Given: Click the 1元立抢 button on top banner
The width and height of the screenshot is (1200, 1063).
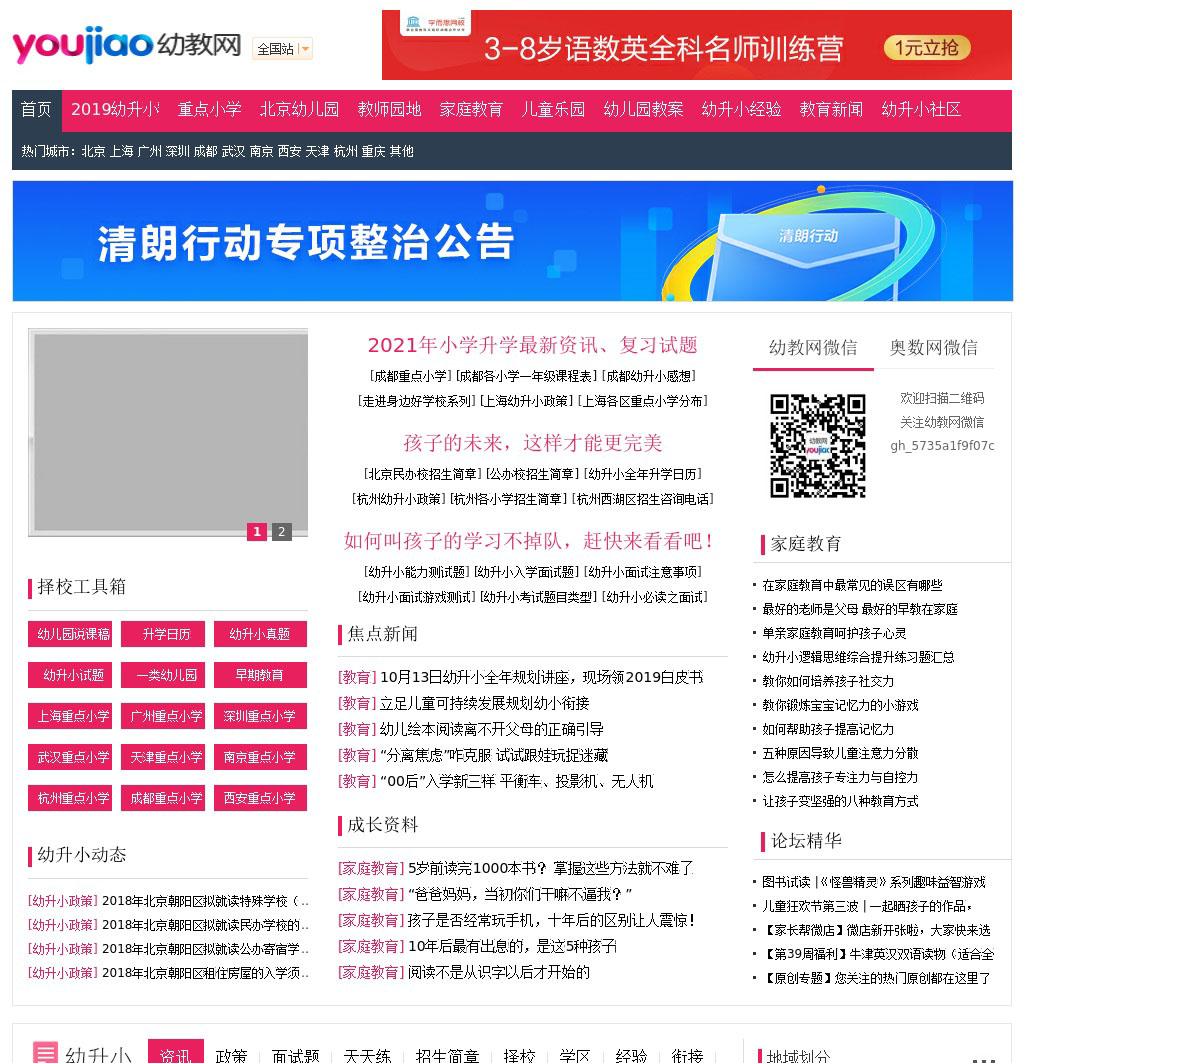Looking at the screenshot, I should [x=926, y=48].
